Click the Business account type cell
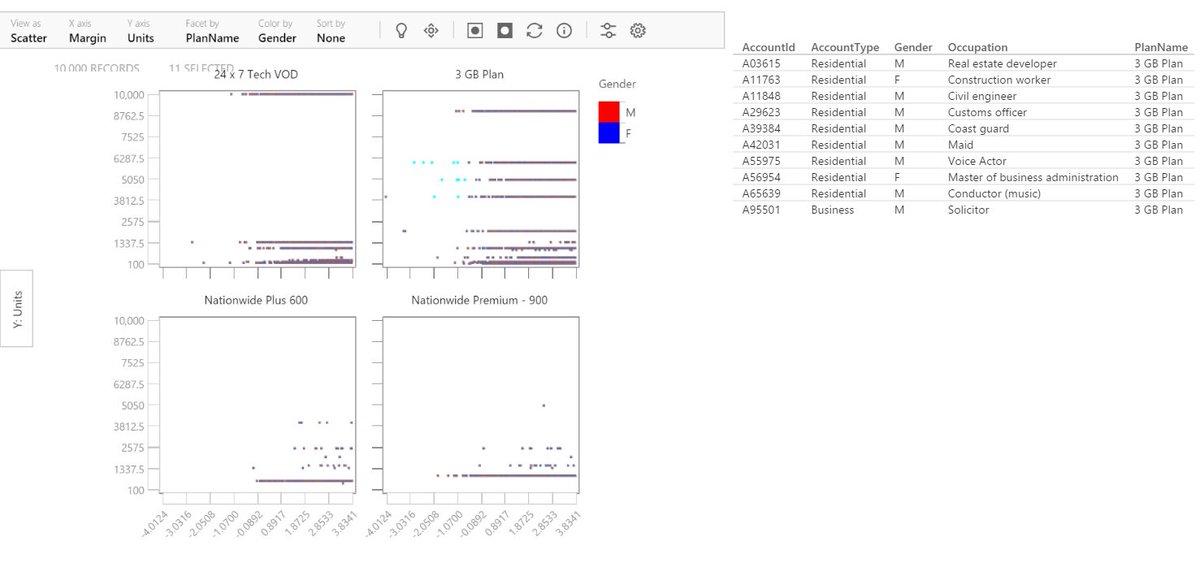This screenshot has width=1200, height=563. pos(832,210)
